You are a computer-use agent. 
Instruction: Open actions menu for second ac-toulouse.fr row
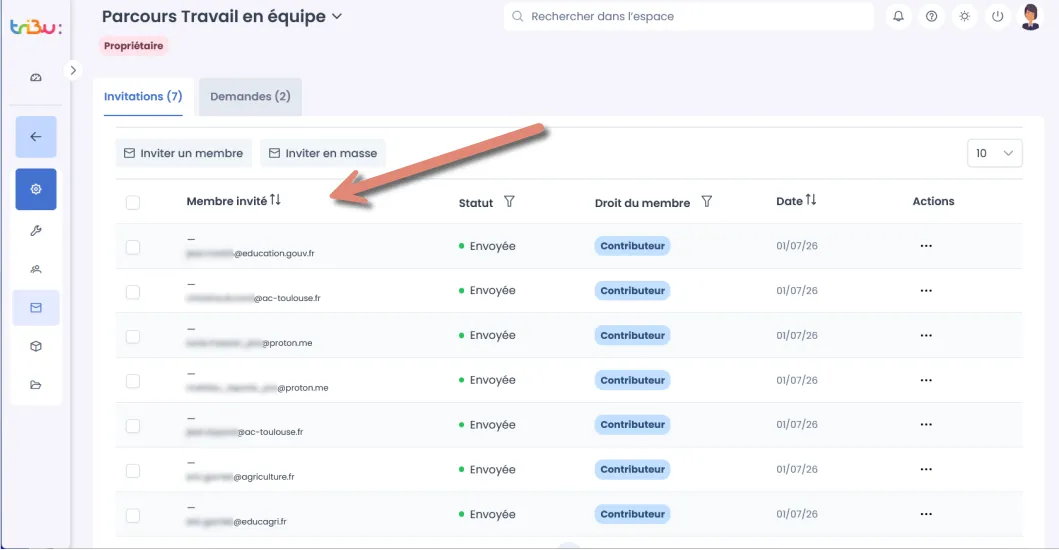(x=926, y=424)
